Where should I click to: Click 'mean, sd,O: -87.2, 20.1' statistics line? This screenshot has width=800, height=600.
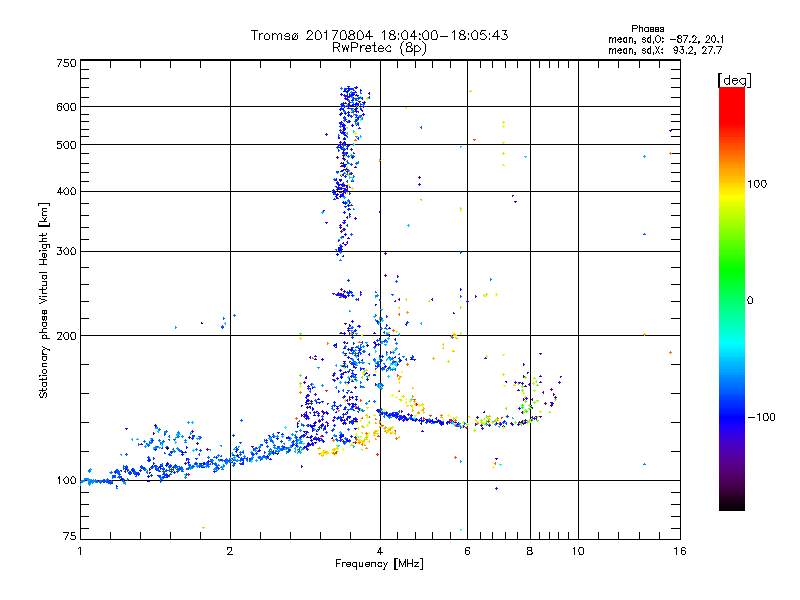pos(666,39)
